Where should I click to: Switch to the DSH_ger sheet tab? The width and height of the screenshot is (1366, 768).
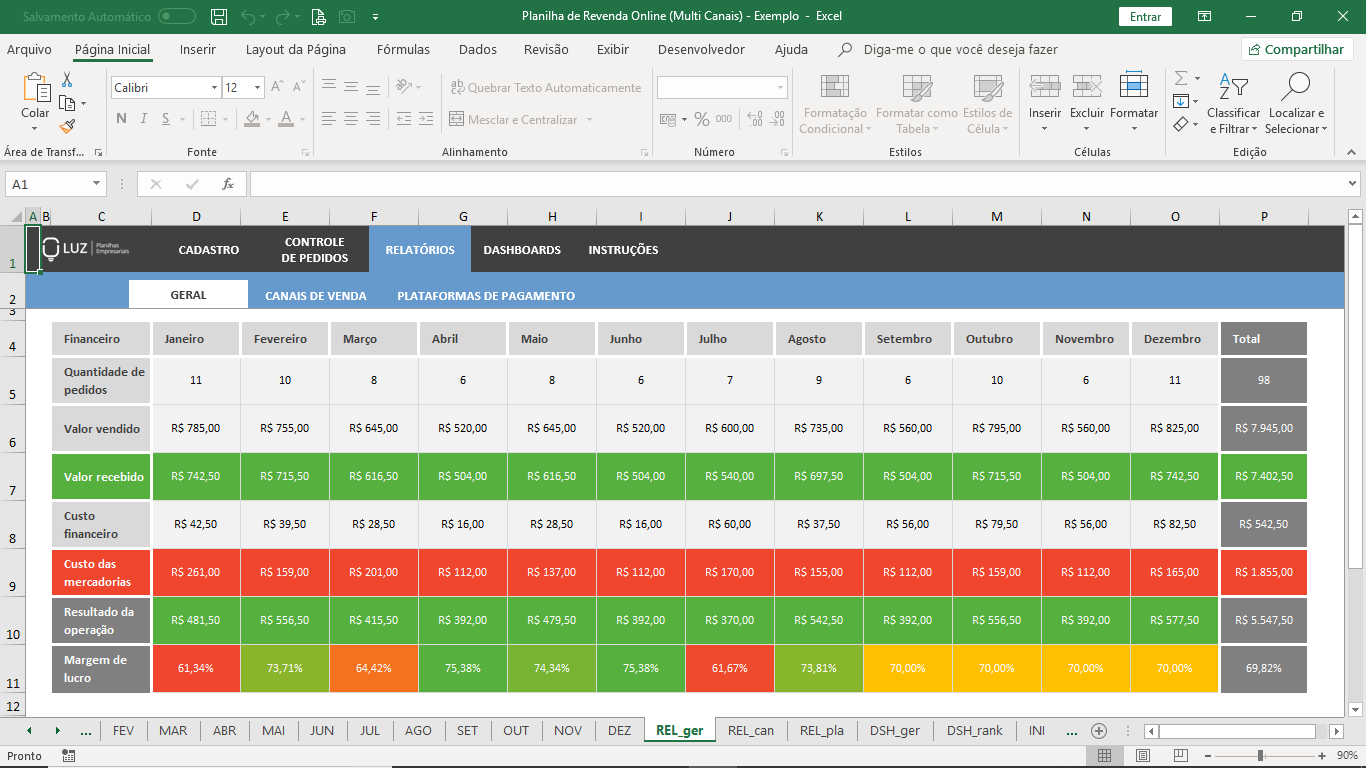(x=895, y=730)
